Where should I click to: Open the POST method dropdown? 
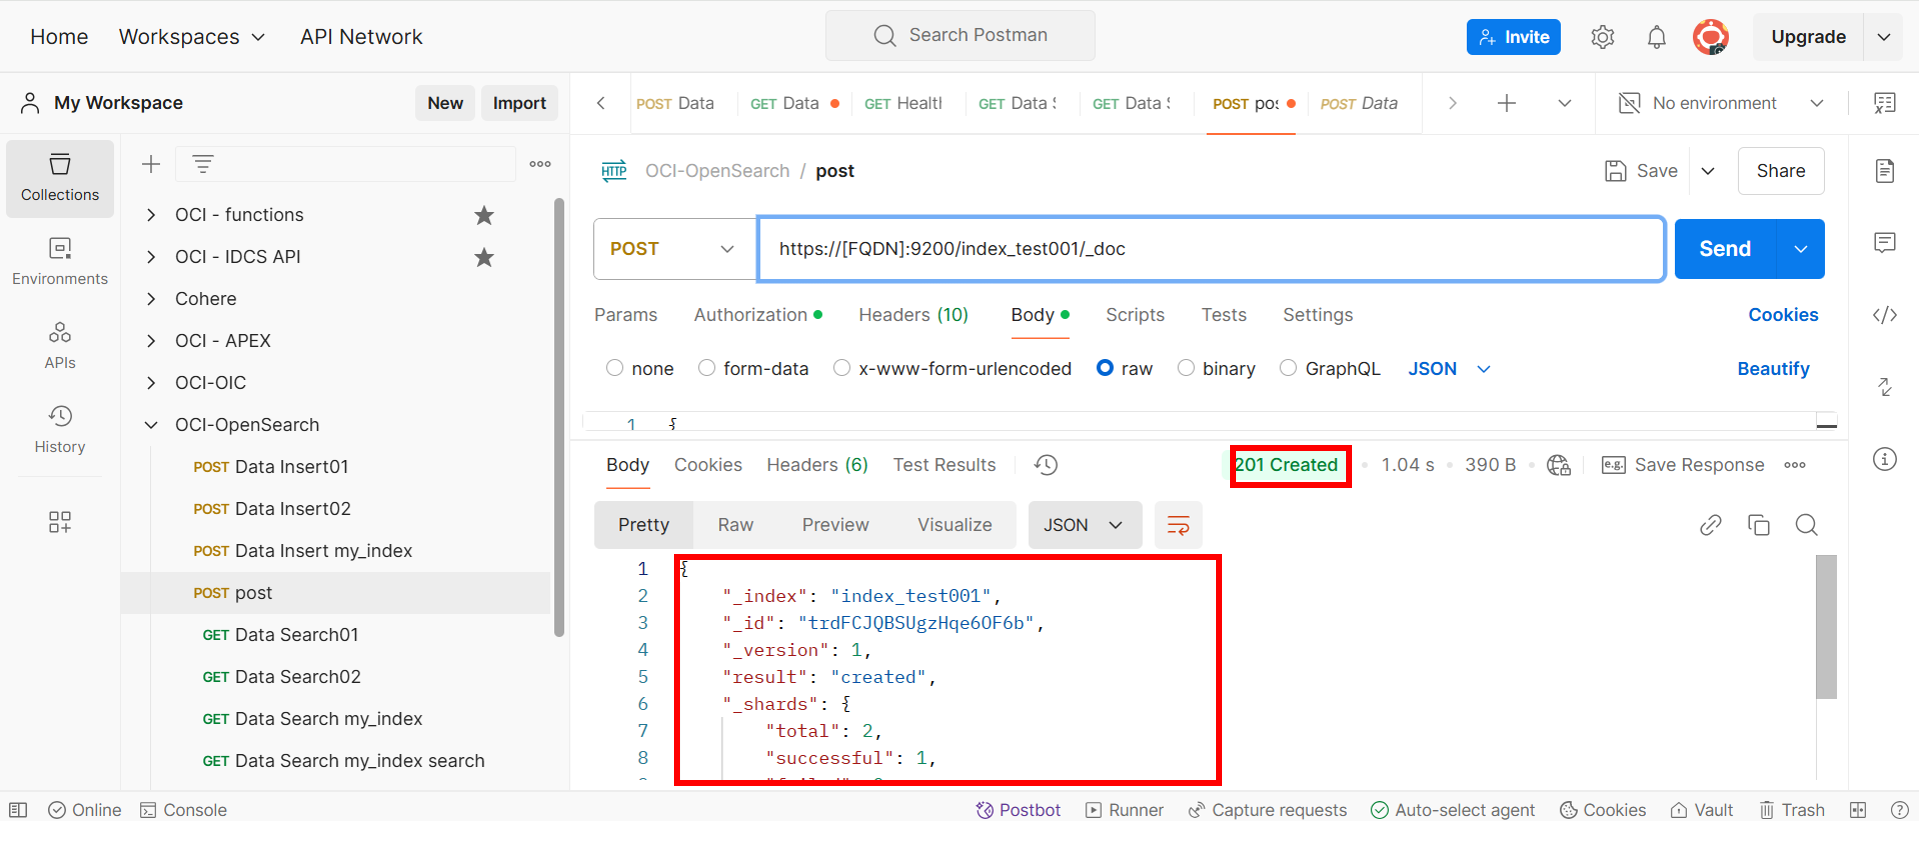tap(675, 249)
